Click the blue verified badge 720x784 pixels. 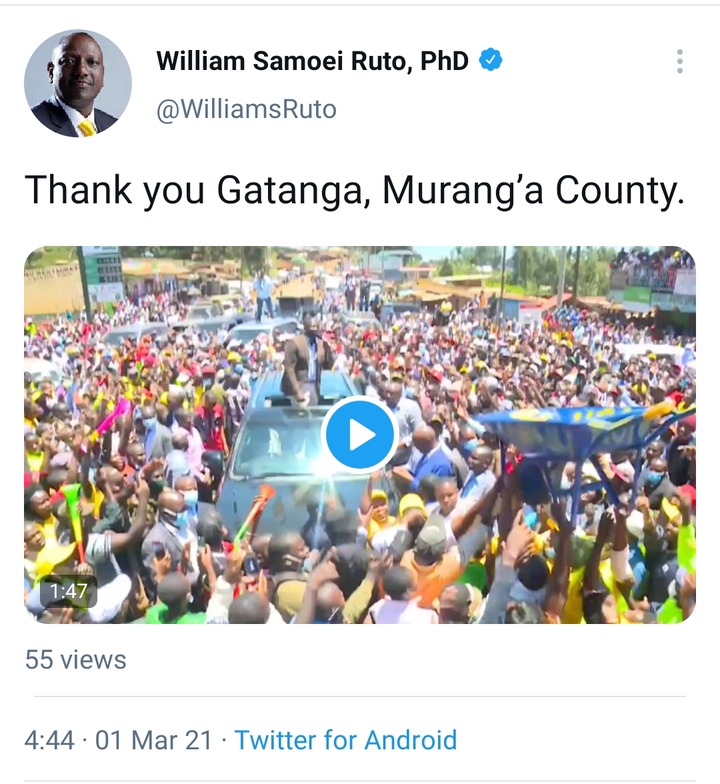490,60
